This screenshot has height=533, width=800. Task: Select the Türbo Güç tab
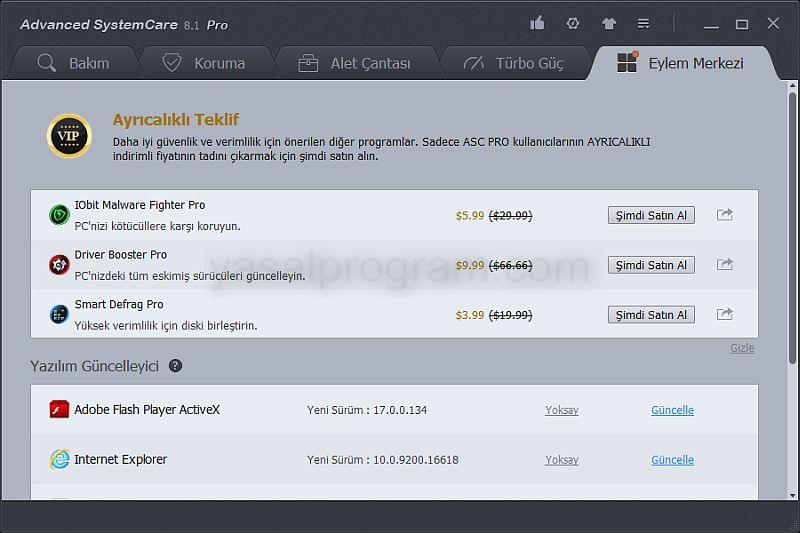(x=514, y=63)
